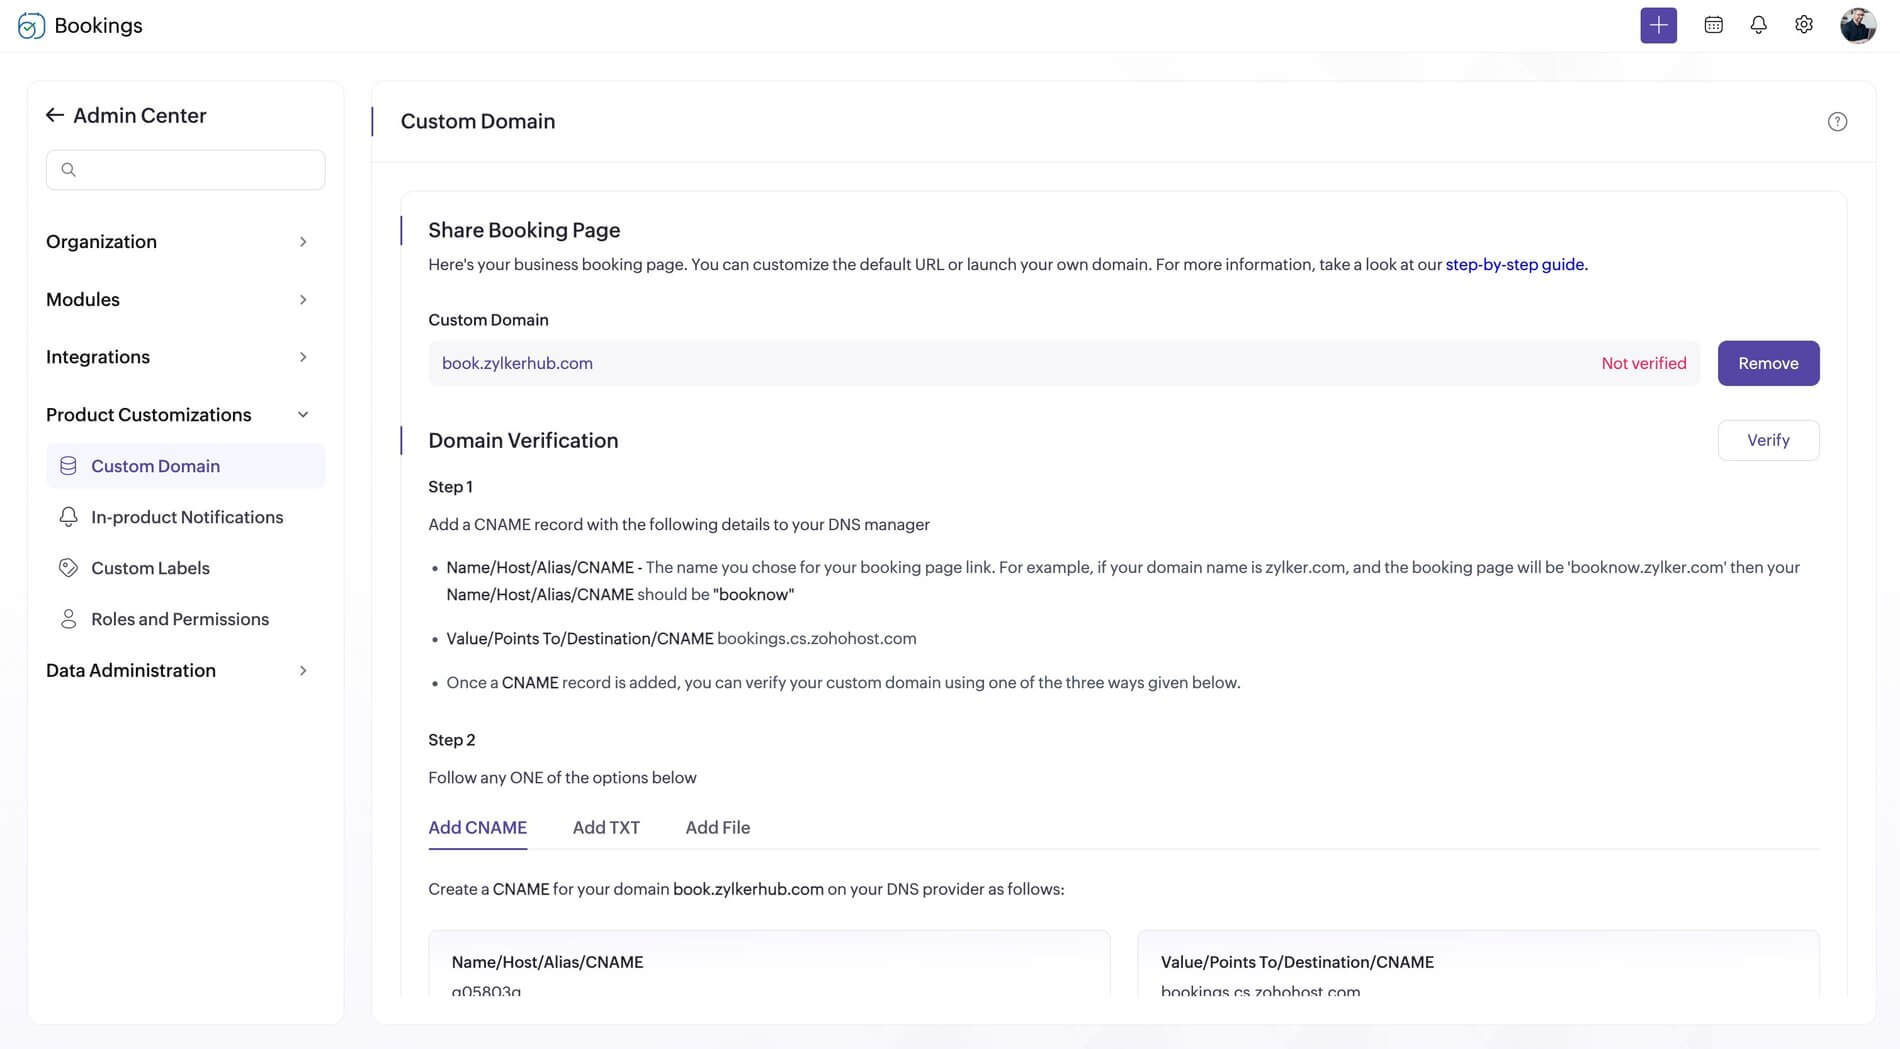Collapse the Product Customizations chevron
This screenshot has width=1900, height=1049.
click(303, 415)
